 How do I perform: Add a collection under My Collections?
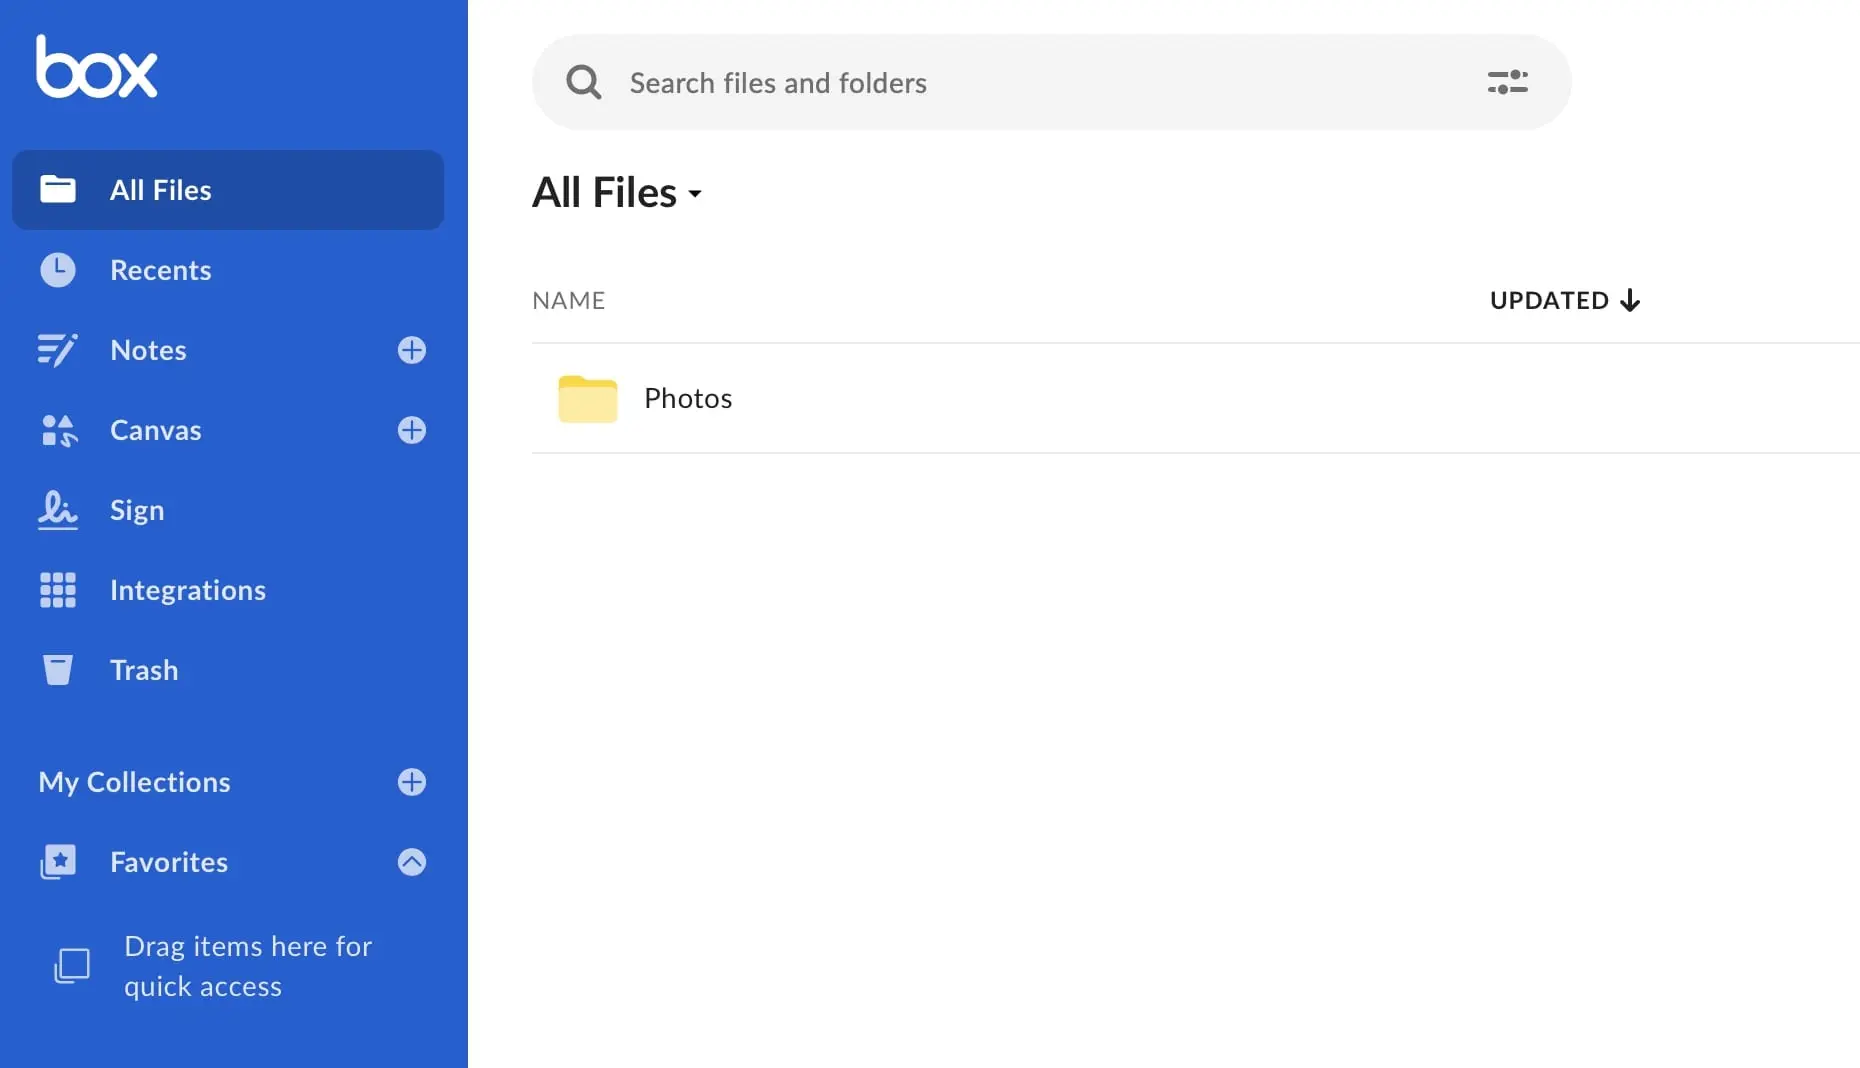pyautogui.click(x=411, y=782)
